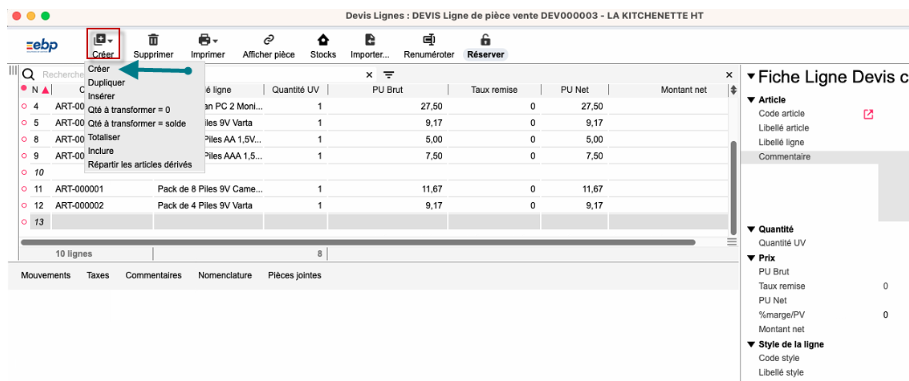This screenshot has height=381, width=909.
Task: Click the left panel grip handle icon
Action: pyautogui.click(x=13, y=71)
